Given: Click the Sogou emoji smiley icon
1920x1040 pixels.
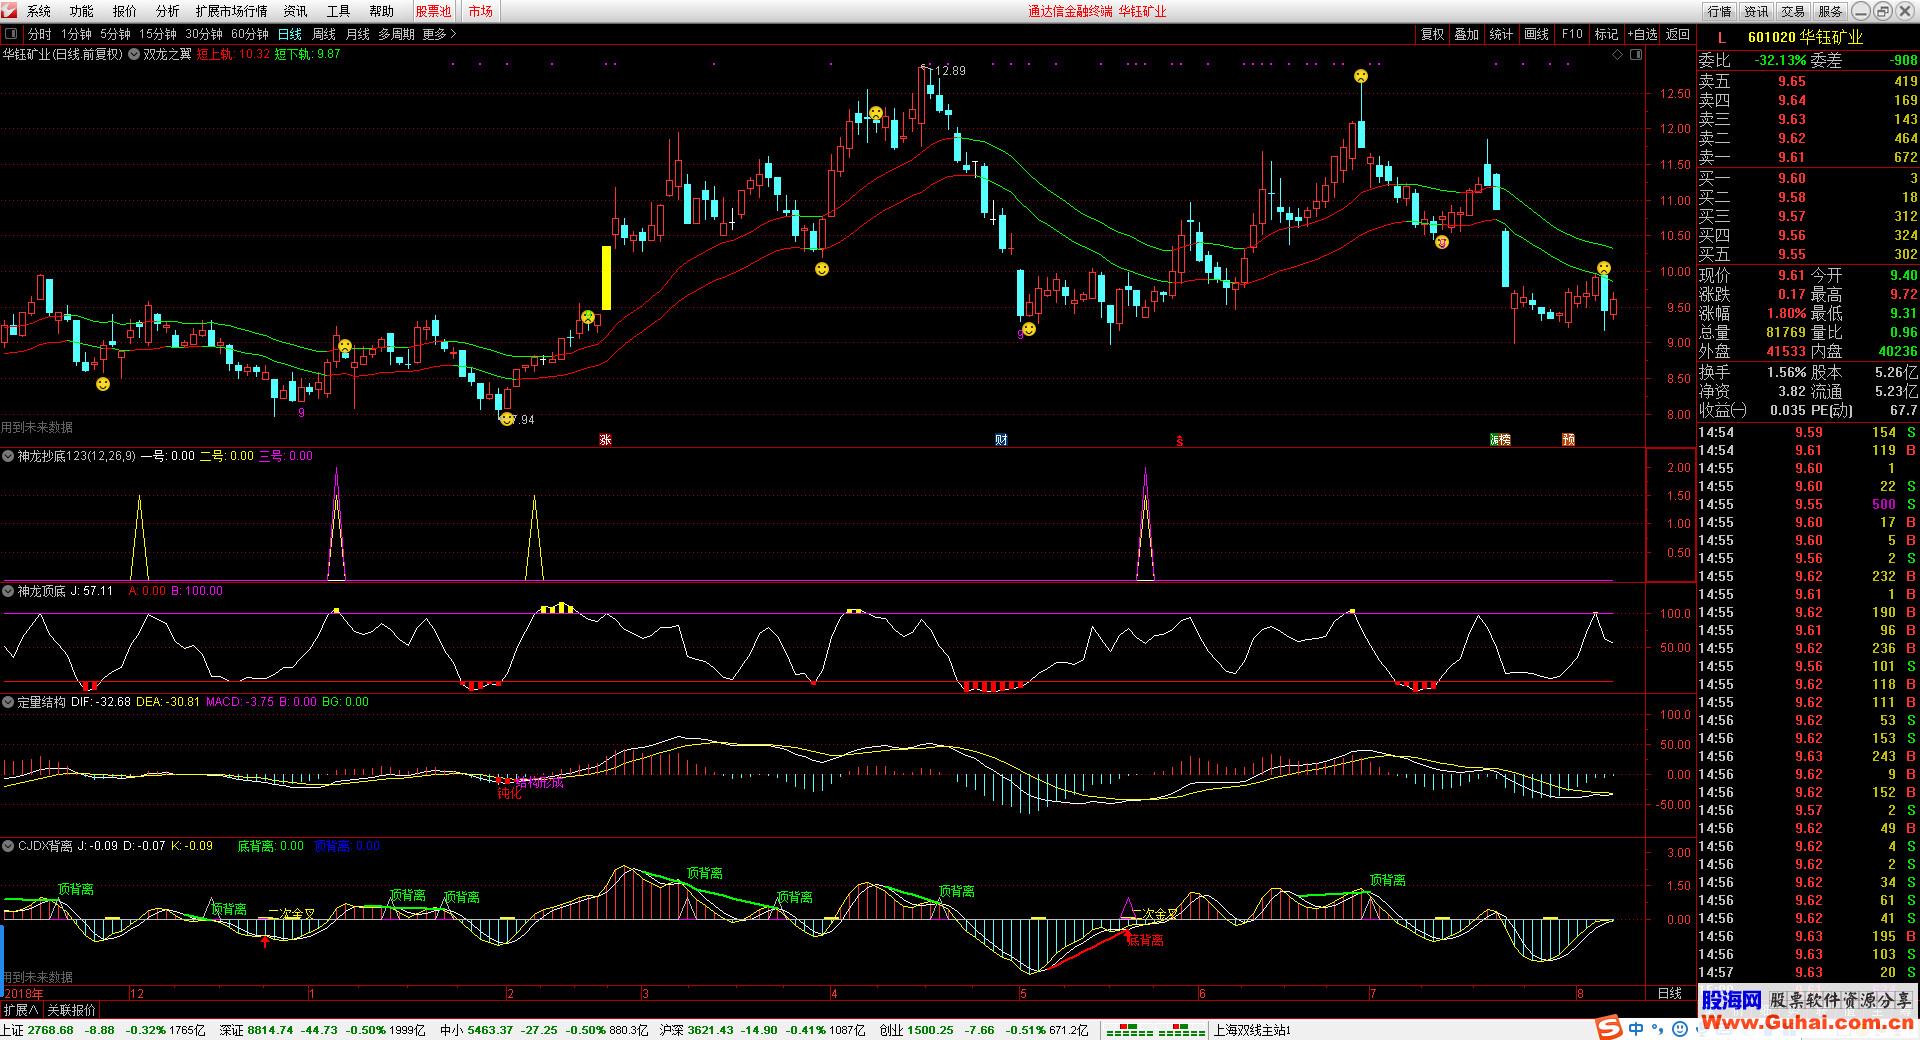Looking at the screenshot, I should pos(1680,1028).
